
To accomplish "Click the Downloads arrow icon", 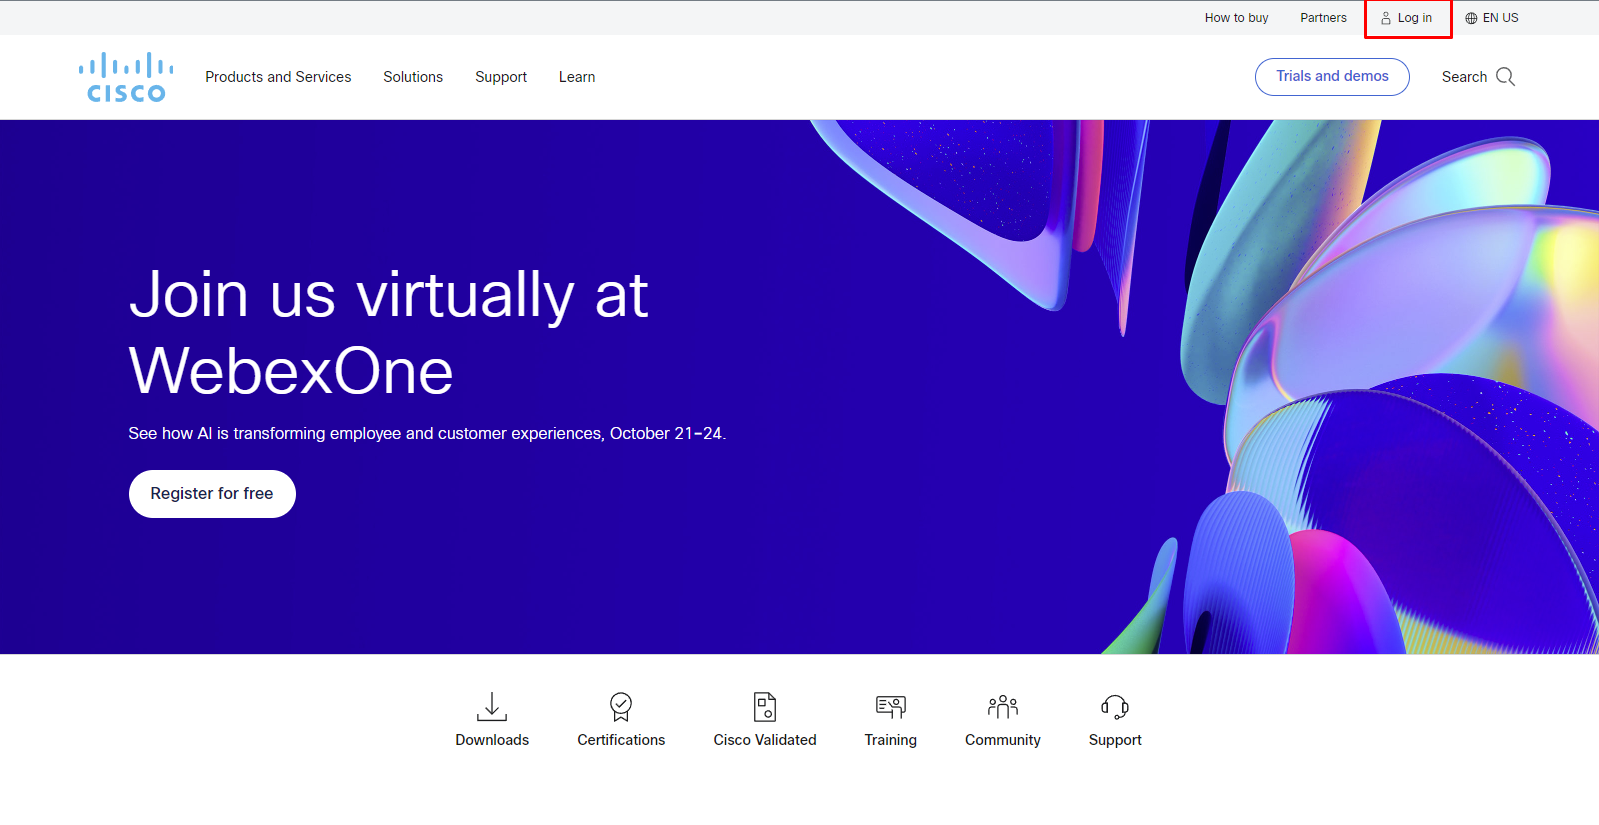I will pyautogui.click(x=492, y=707).
